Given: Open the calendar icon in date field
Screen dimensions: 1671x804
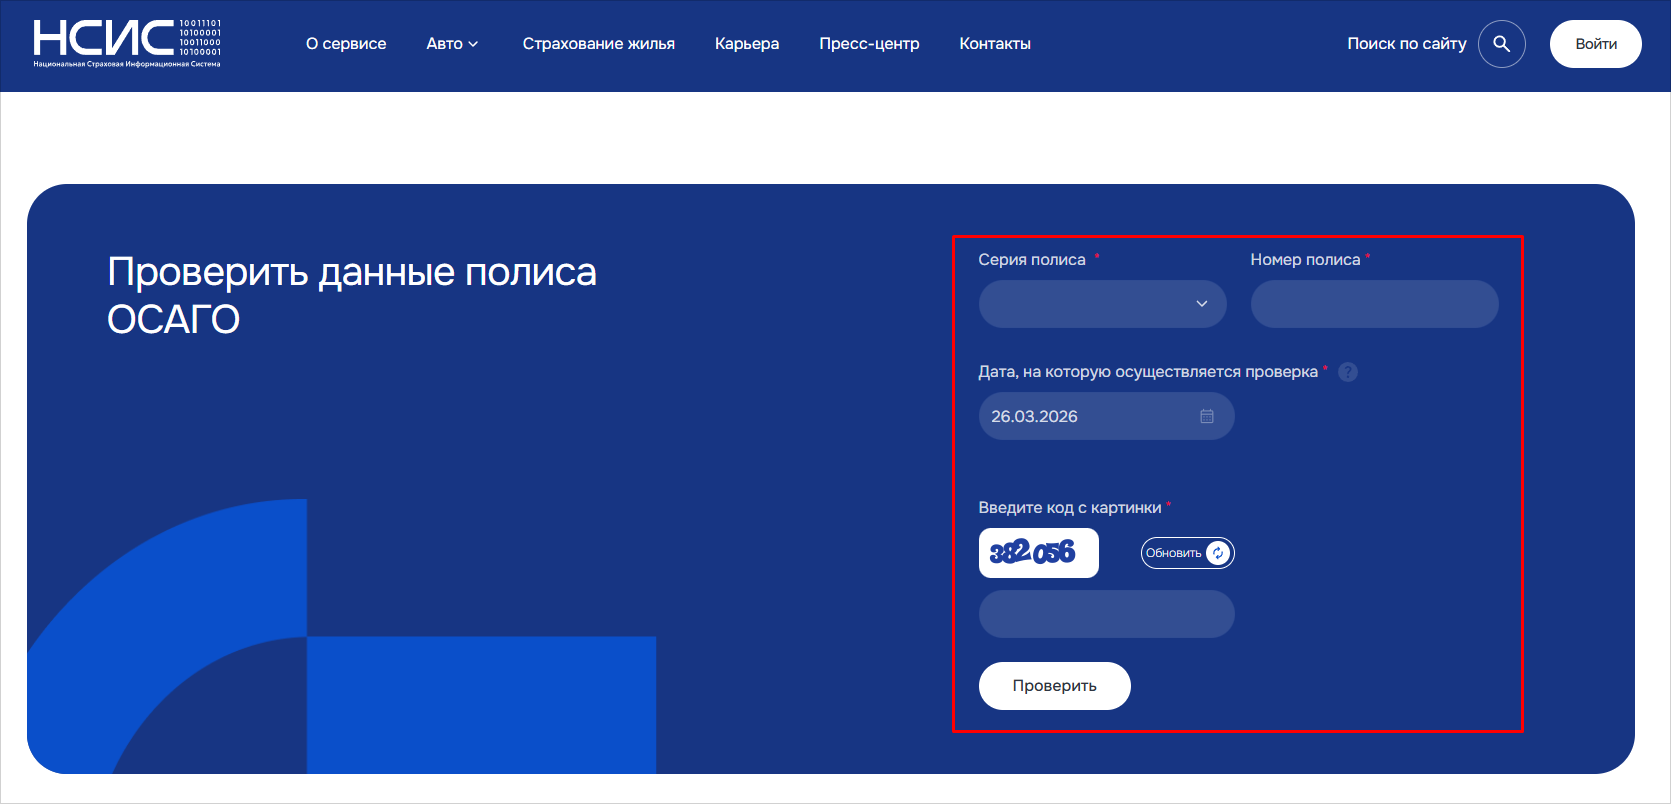Looking at the screenshot, I should click(1207, 416).
